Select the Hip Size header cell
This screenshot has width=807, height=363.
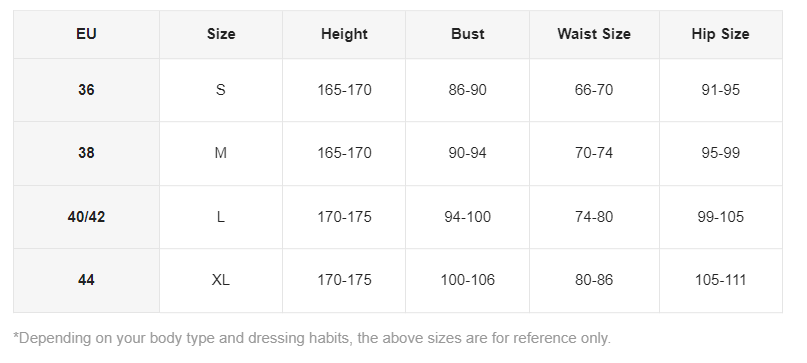[x=721, y=34]
